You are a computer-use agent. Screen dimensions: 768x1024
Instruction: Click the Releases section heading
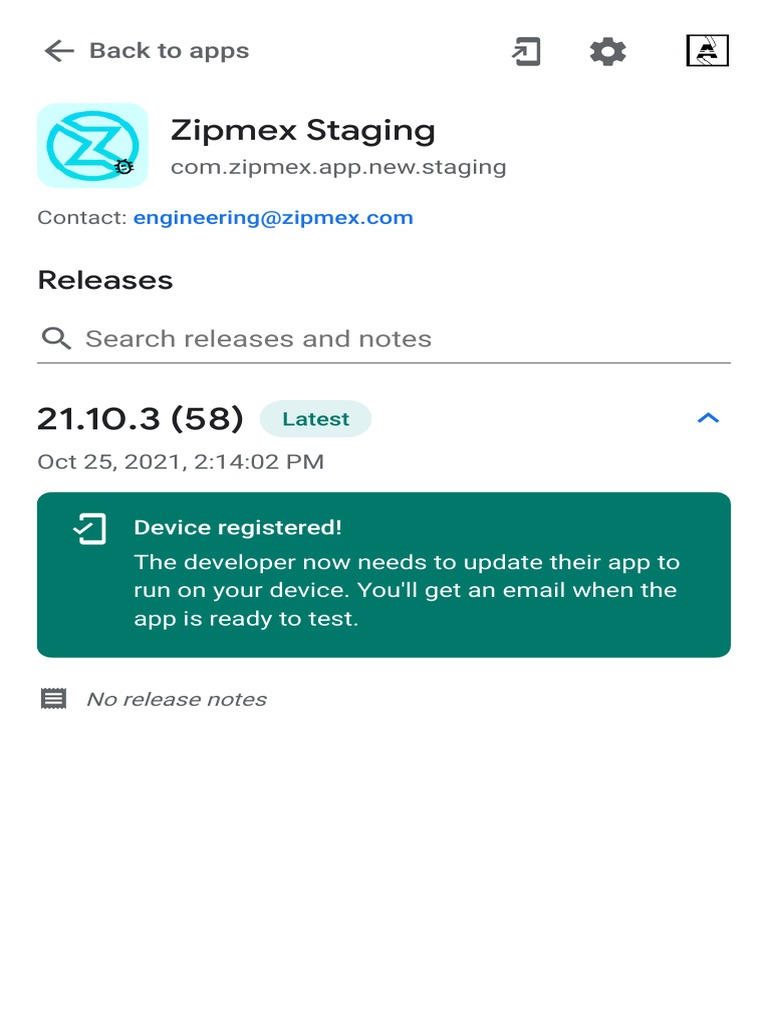coord(105,280)
